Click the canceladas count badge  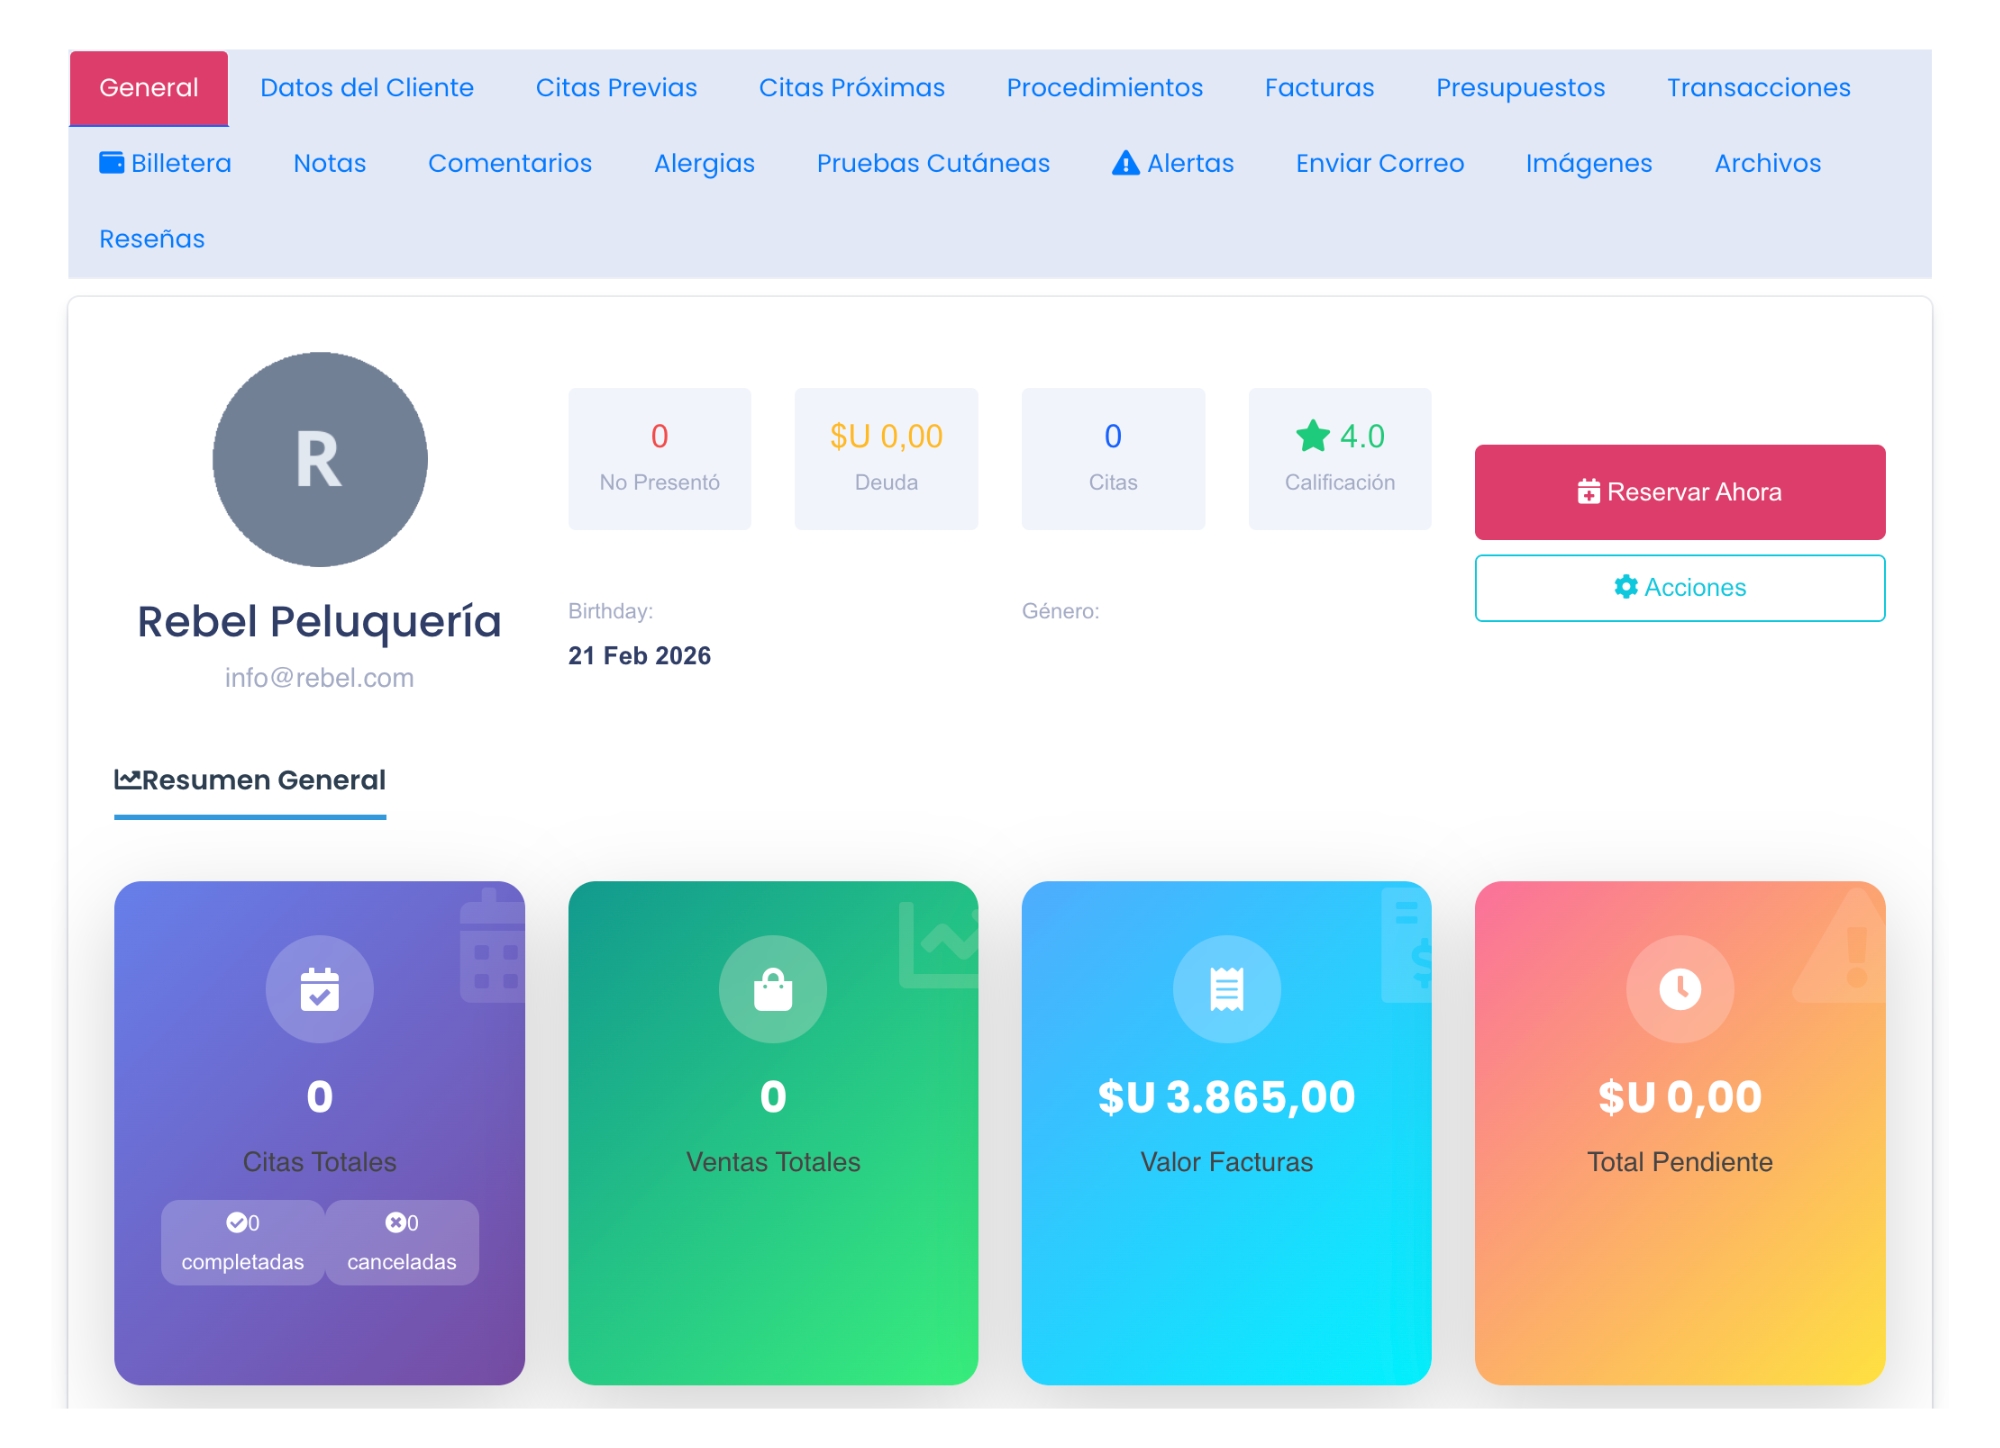pos(401,1242)
